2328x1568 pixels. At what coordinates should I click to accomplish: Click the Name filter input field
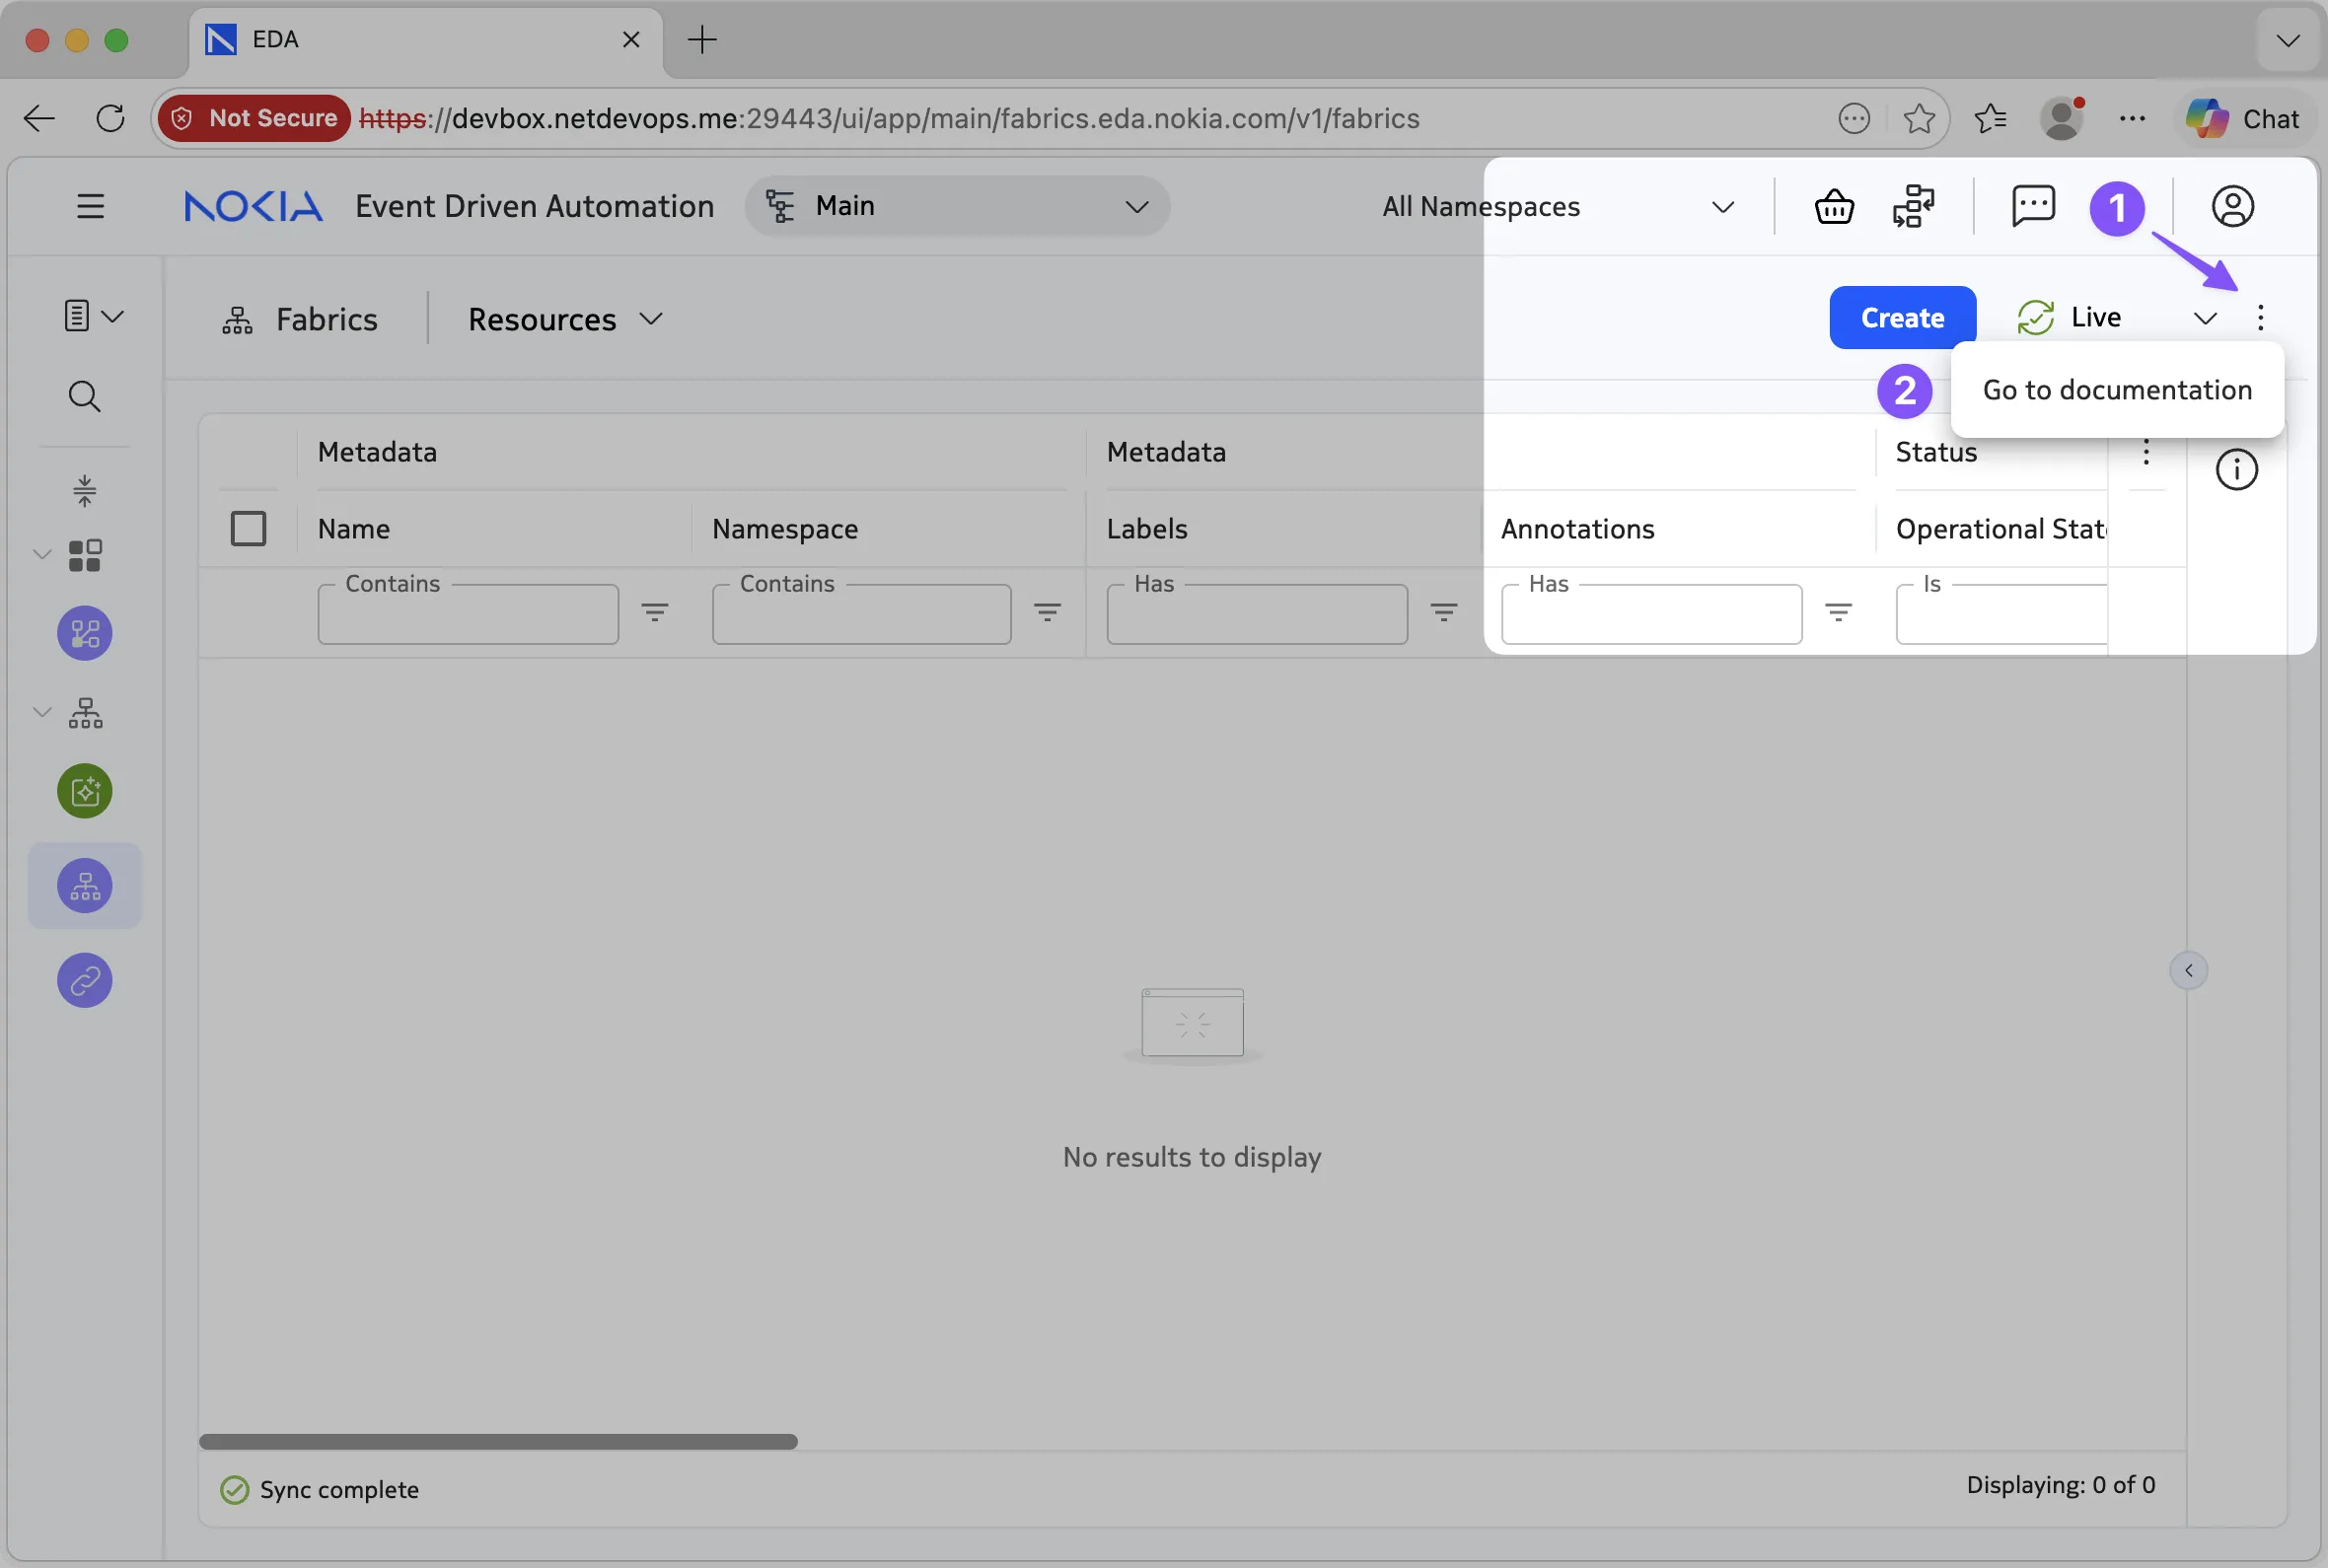468,614
